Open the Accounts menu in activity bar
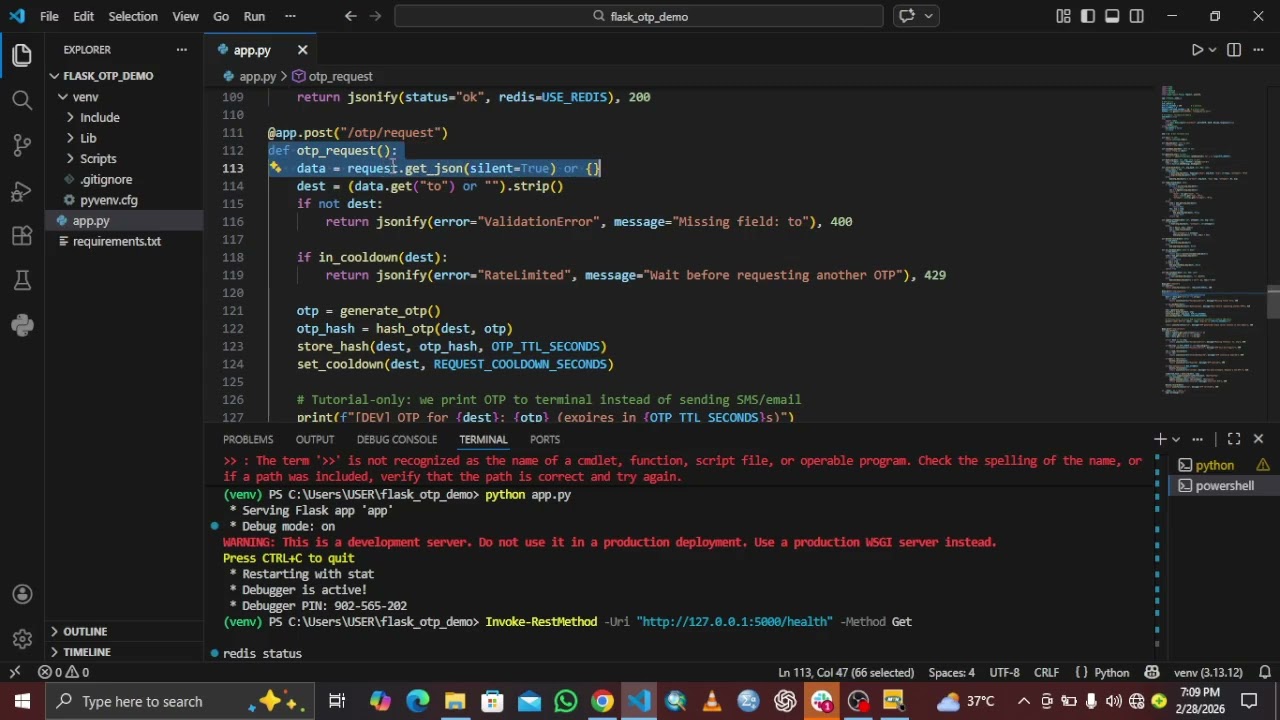Screen dimensions: 1280x720 tap(22, 594)
